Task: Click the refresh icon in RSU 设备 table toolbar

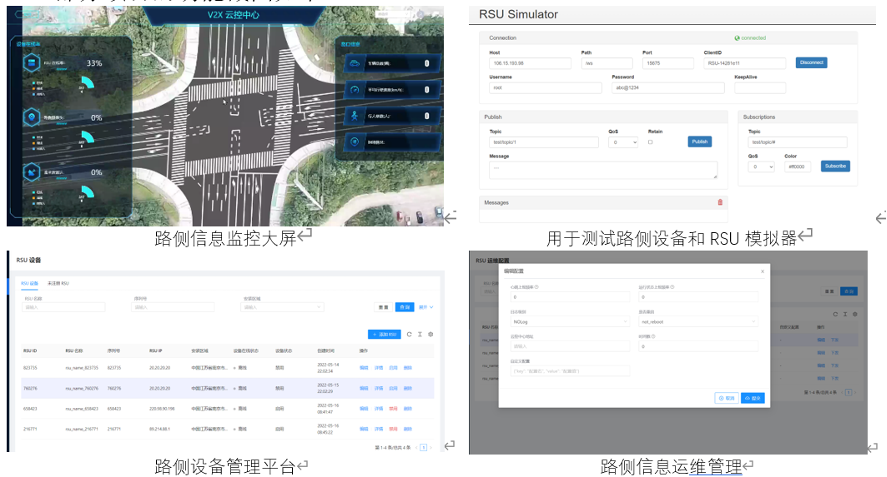Action: pos(409,334)
